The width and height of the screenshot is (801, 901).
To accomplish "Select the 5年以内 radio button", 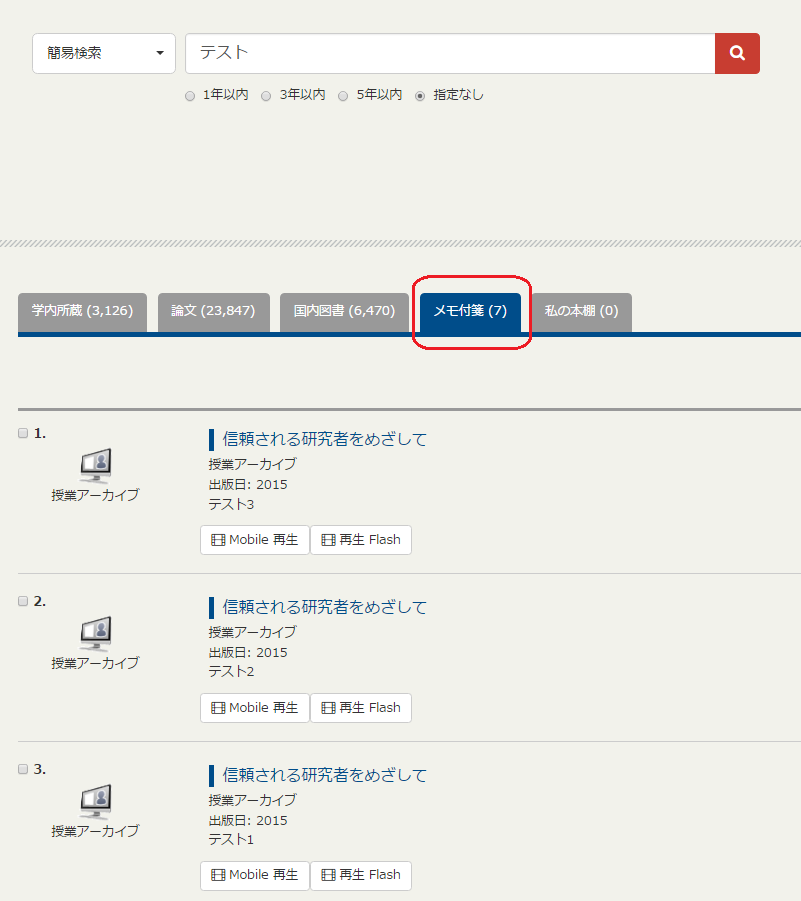I will coord(343,96).
